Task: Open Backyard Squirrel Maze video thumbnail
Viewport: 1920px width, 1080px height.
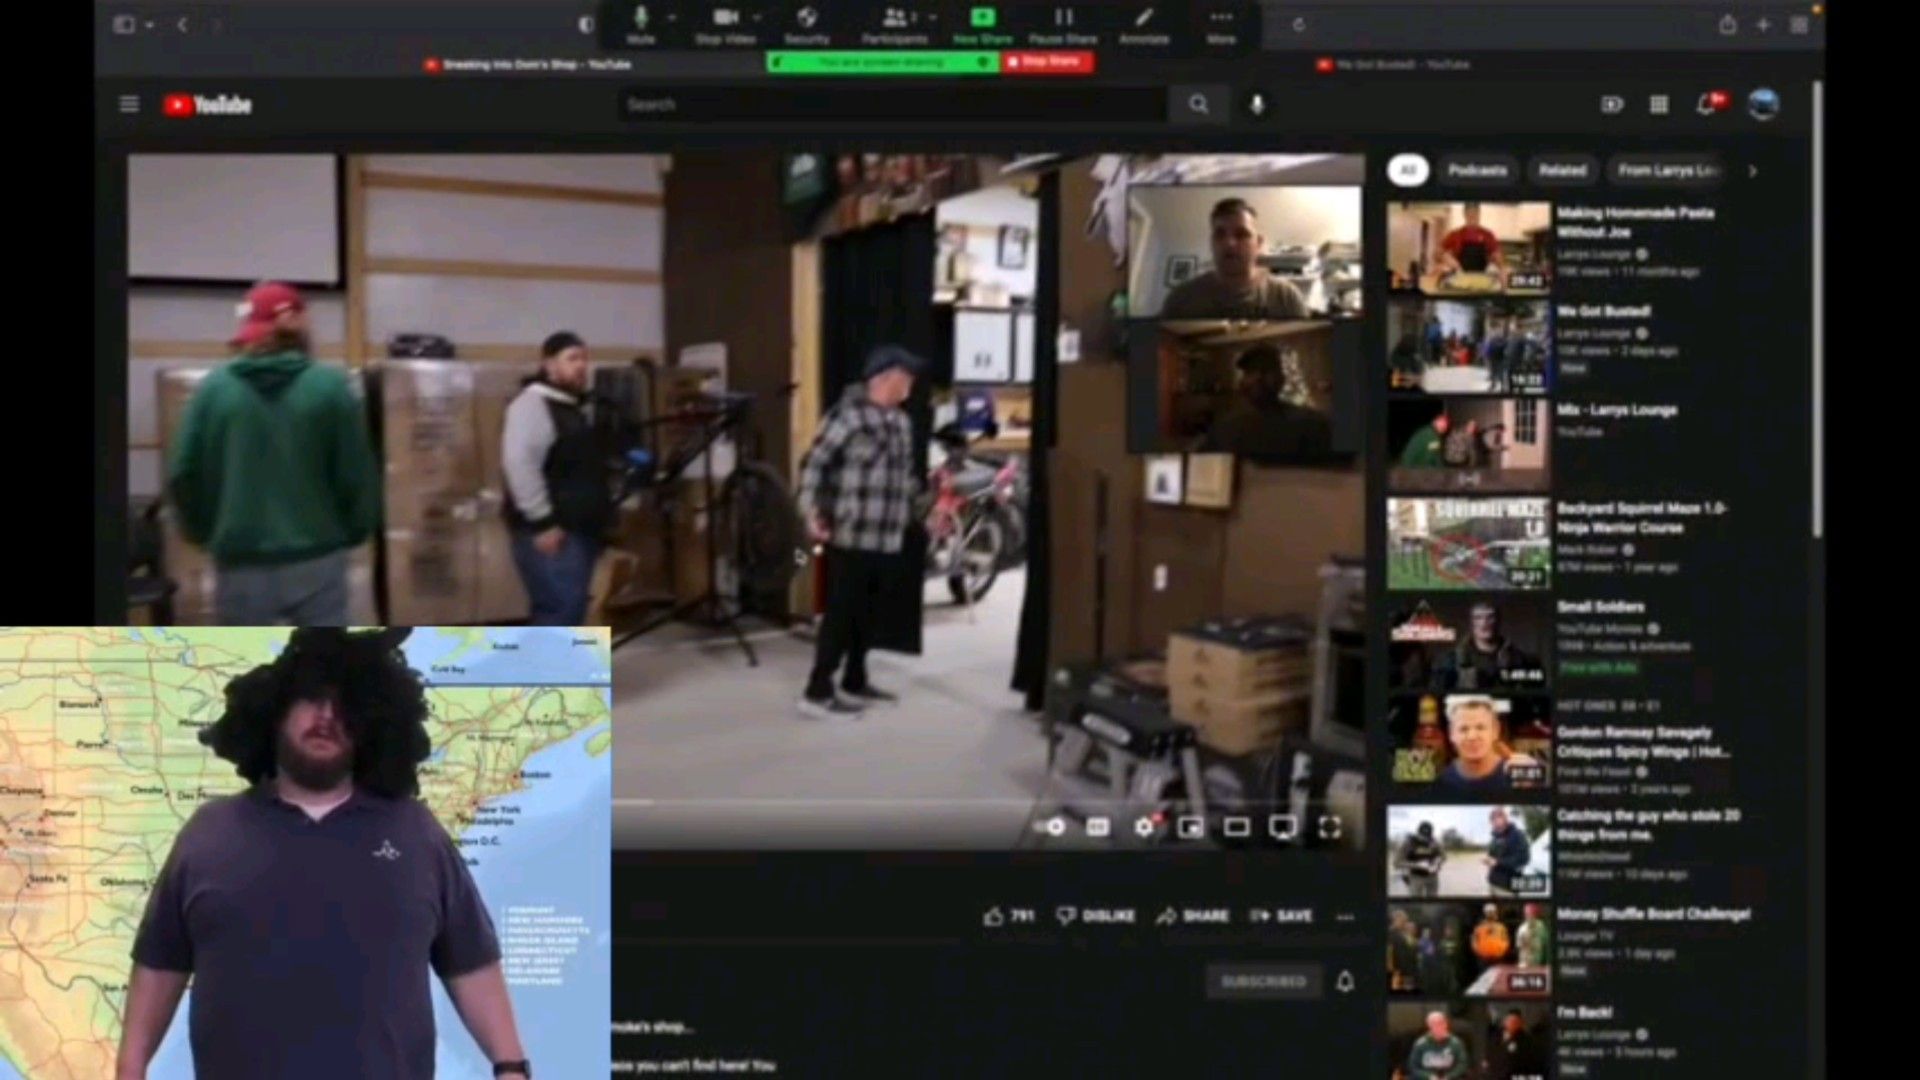Action: tap(1468, 544)
